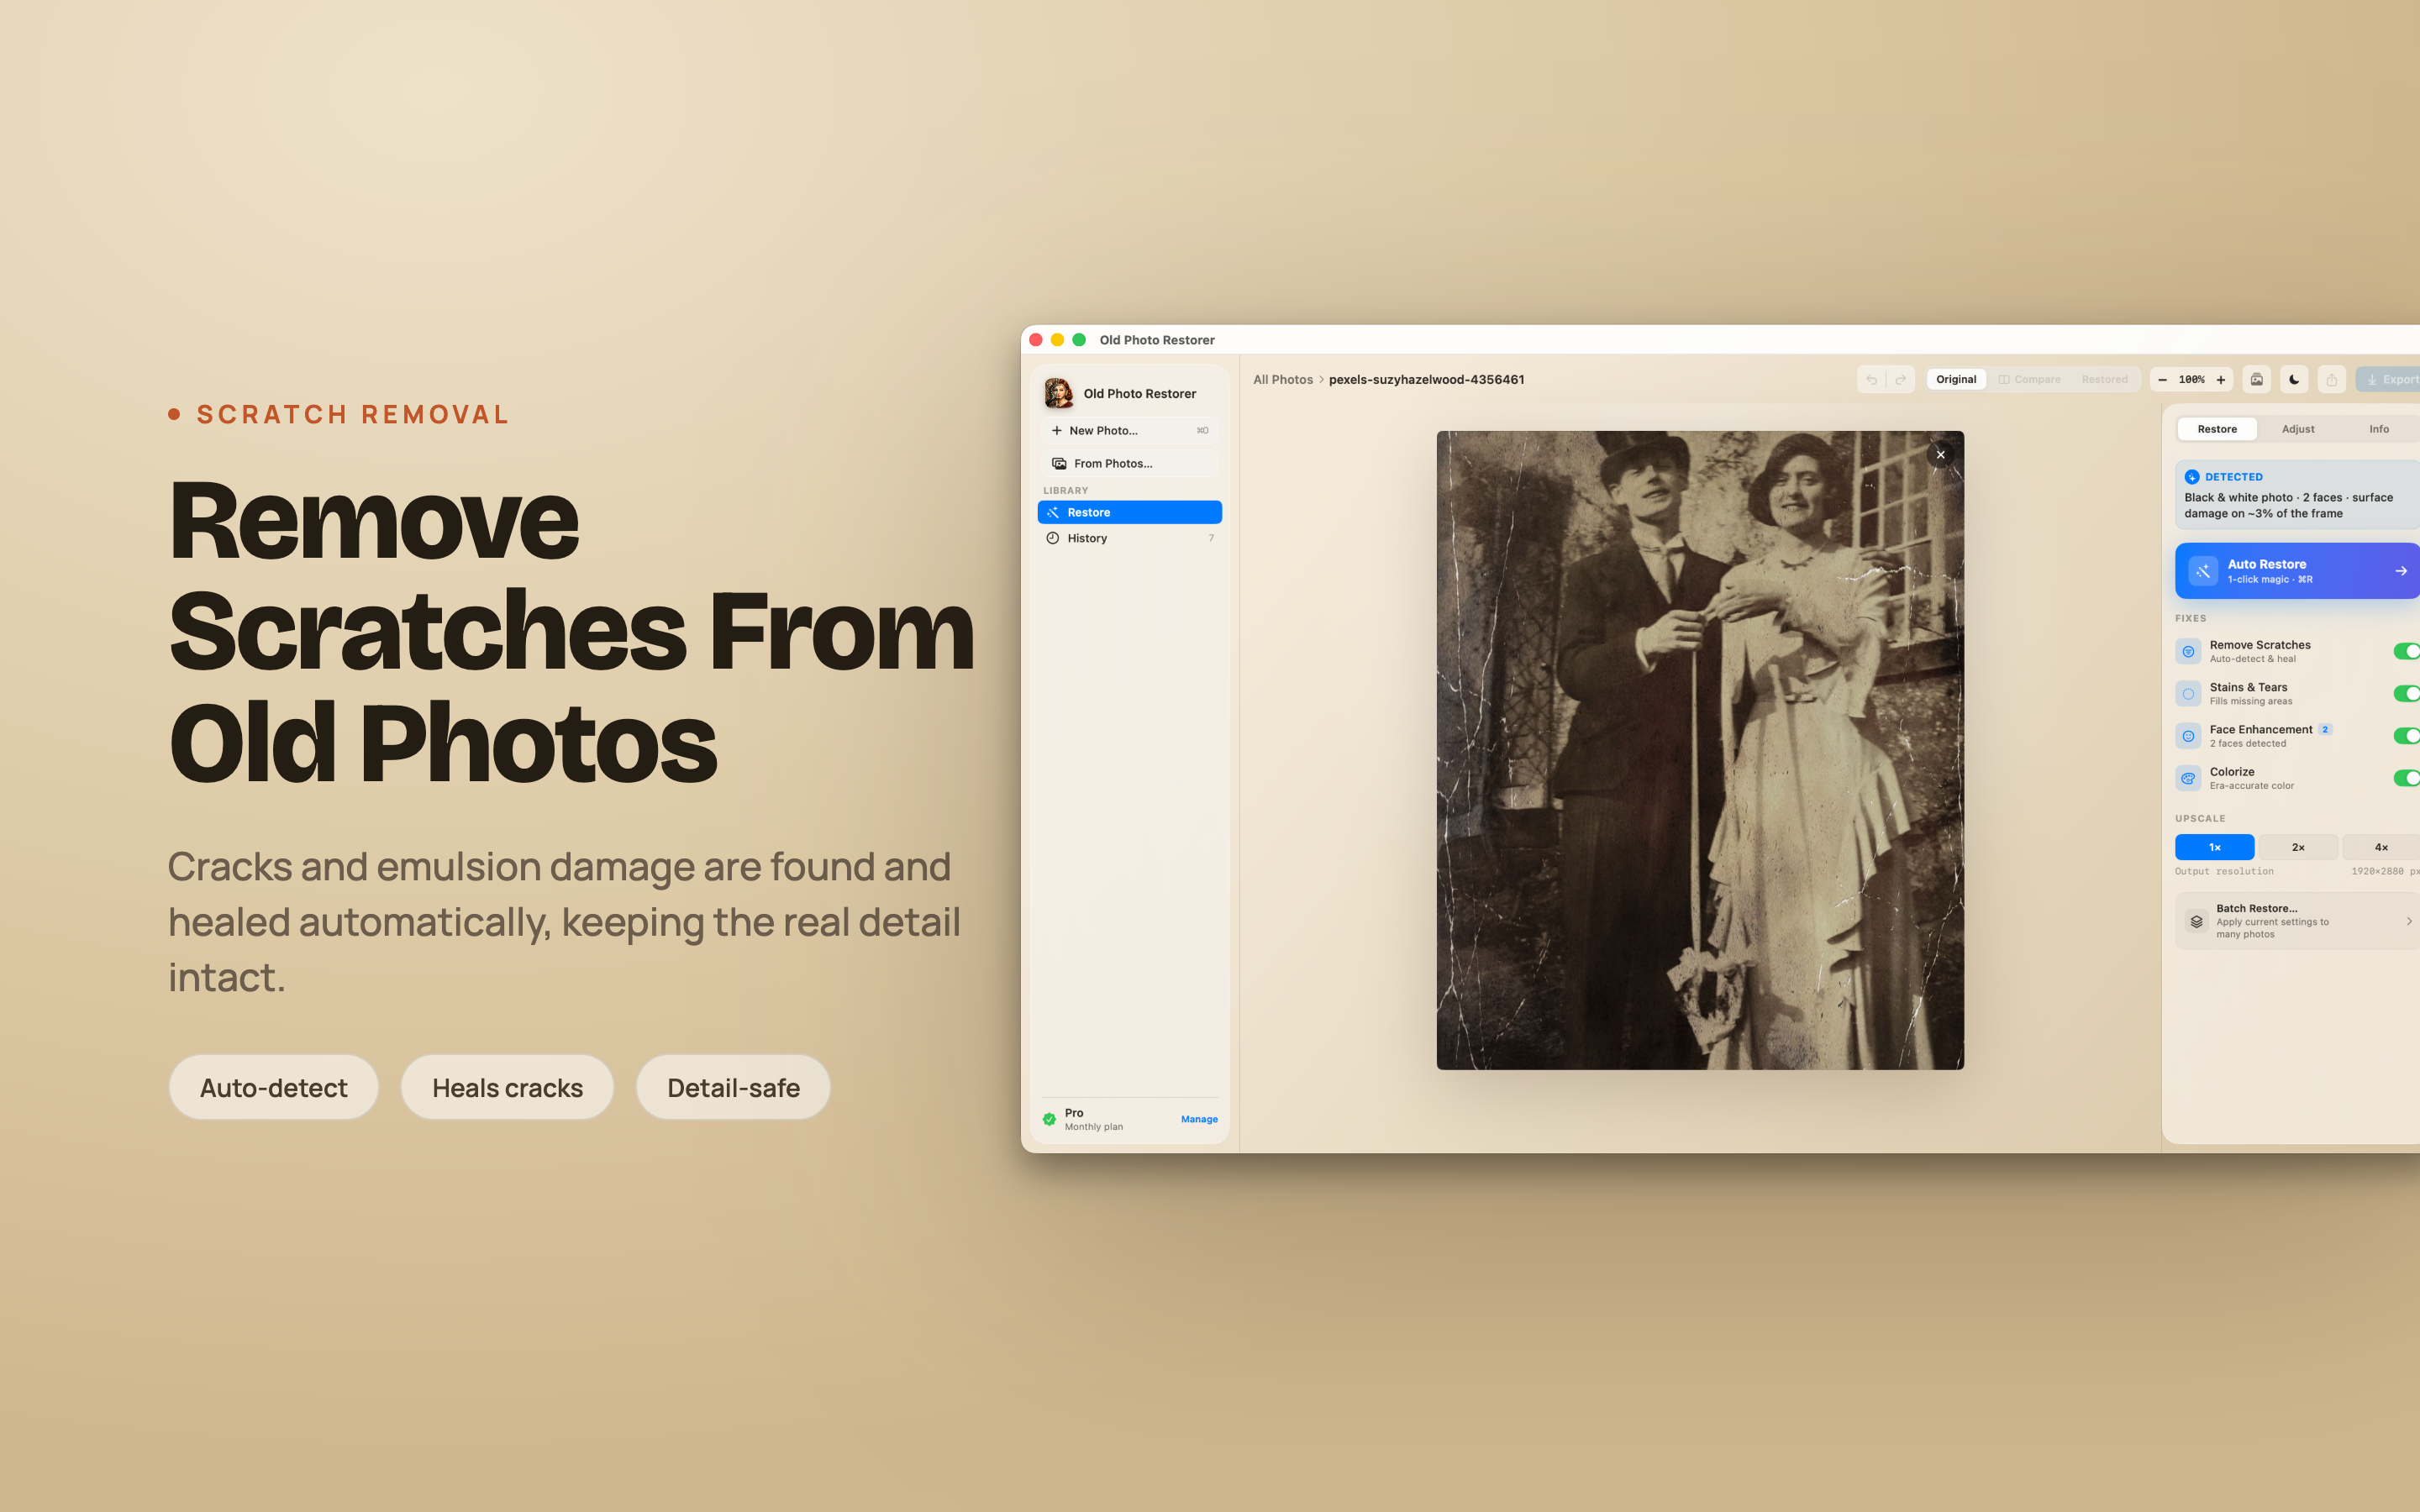Zoom in with the plus button
The image size is (2420, 1512).
pyautogui.click(x=2221, y=380)
